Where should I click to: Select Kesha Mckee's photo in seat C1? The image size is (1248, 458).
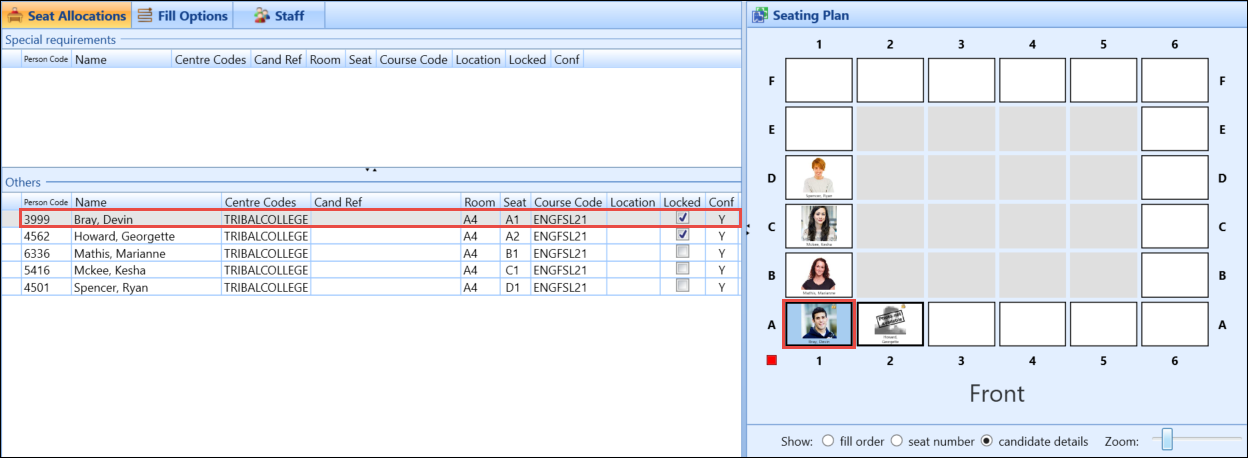click(x=819, y=226)
